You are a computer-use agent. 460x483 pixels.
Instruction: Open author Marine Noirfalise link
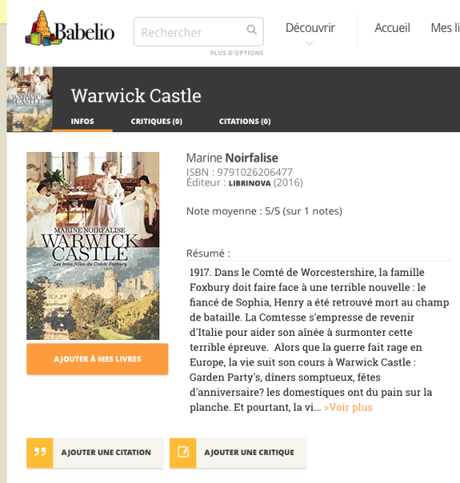coord(232,158)
